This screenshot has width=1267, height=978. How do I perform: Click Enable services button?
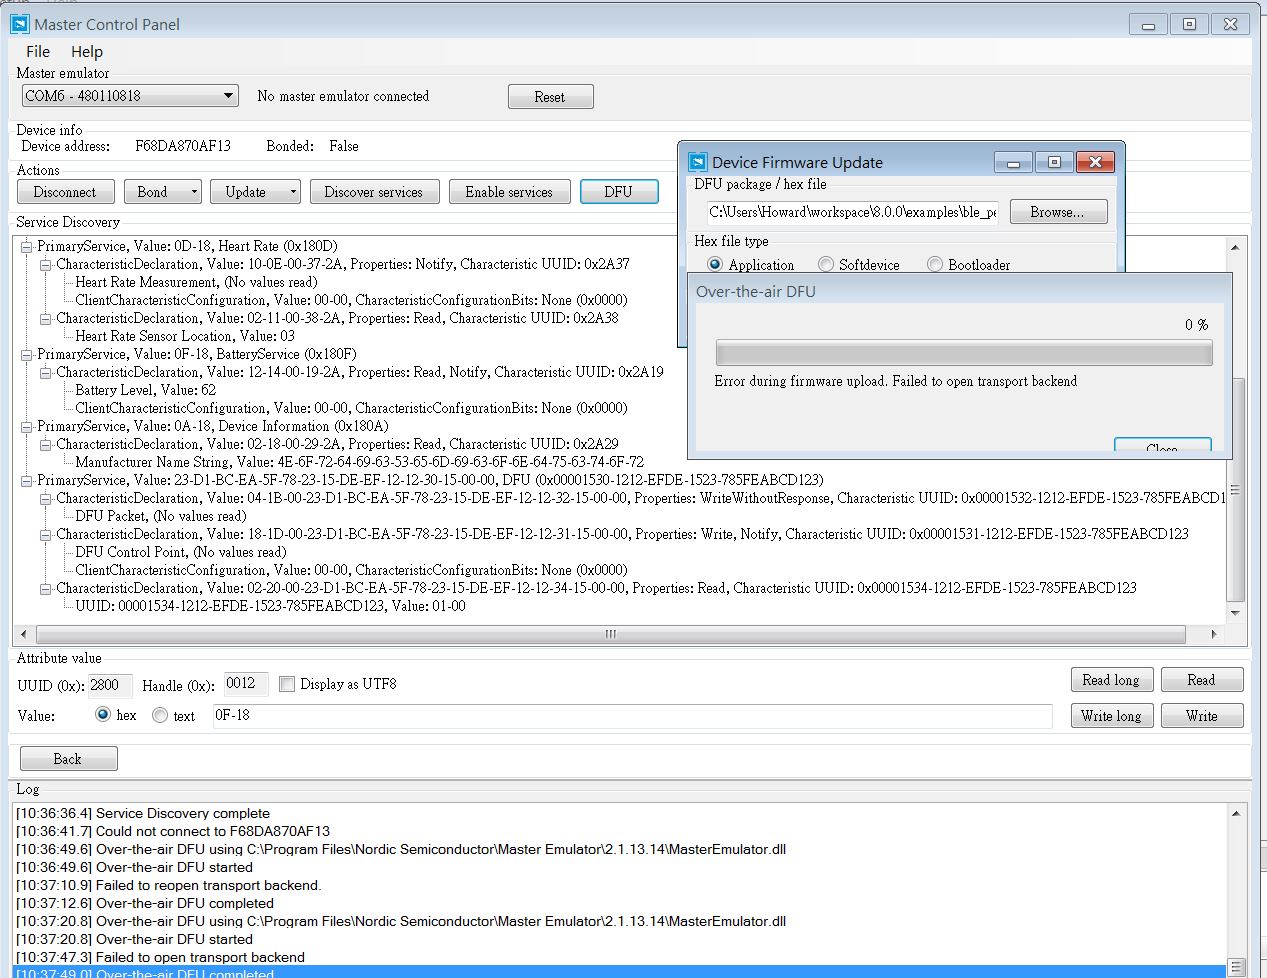509,192
